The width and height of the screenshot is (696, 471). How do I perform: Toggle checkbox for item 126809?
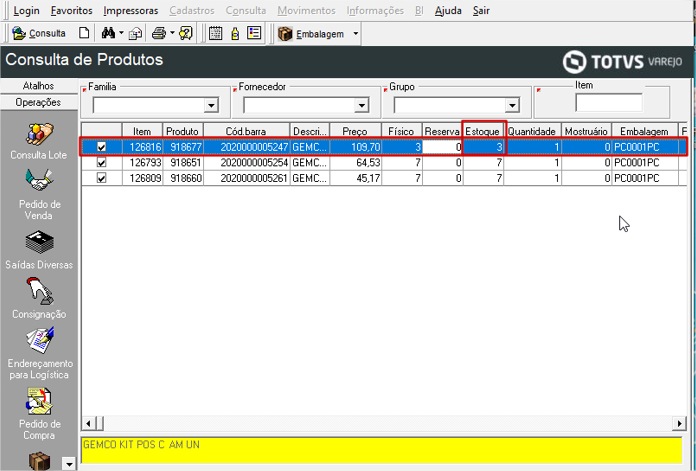[102, 178]
